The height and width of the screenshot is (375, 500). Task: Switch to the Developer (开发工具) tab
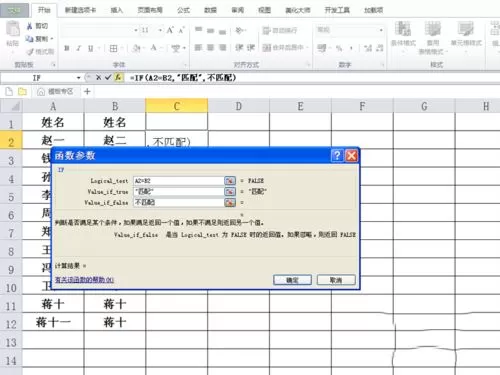click(x=337, y=10)
